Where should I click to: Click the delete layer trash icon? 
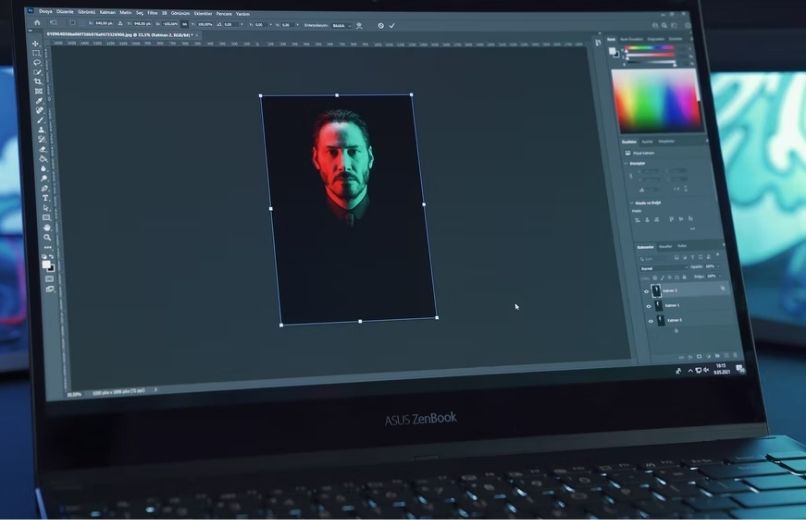click(735, 356)
